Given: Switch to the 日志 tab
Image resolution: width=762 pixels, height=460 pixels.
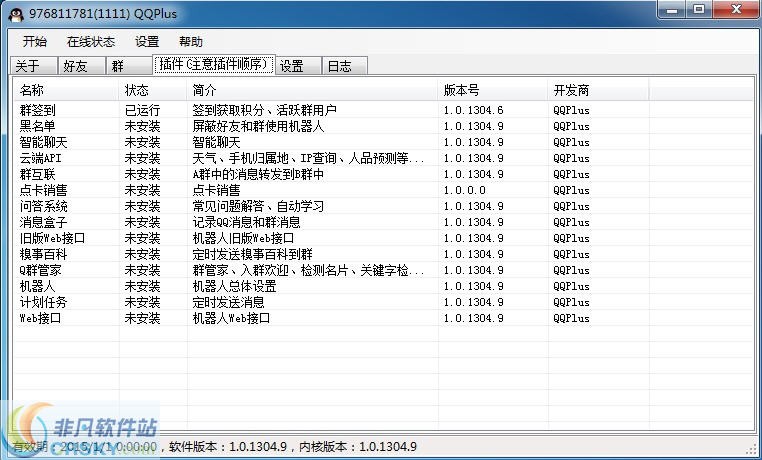Looking at the screenshot, I should 345,66.
